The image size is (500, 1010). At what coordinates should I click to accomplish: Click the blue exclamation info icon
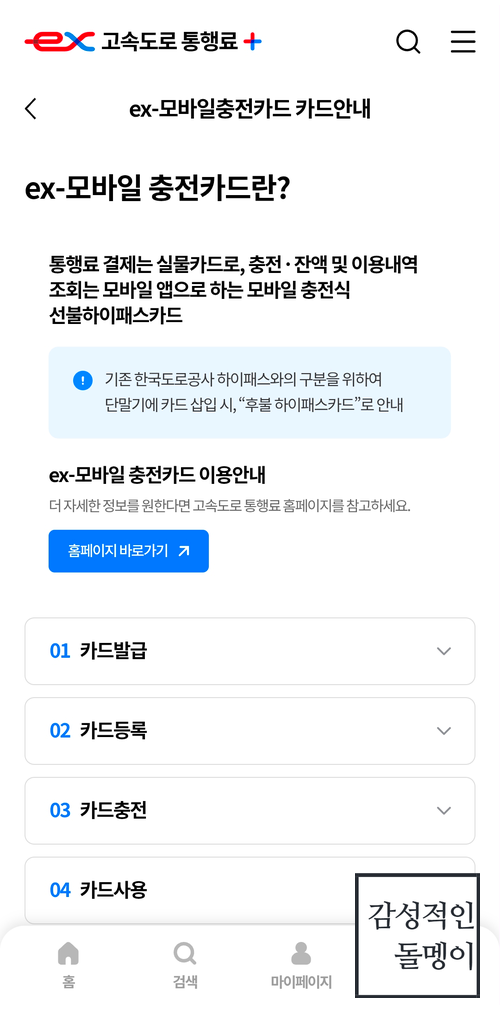click(x=82, y=380)
